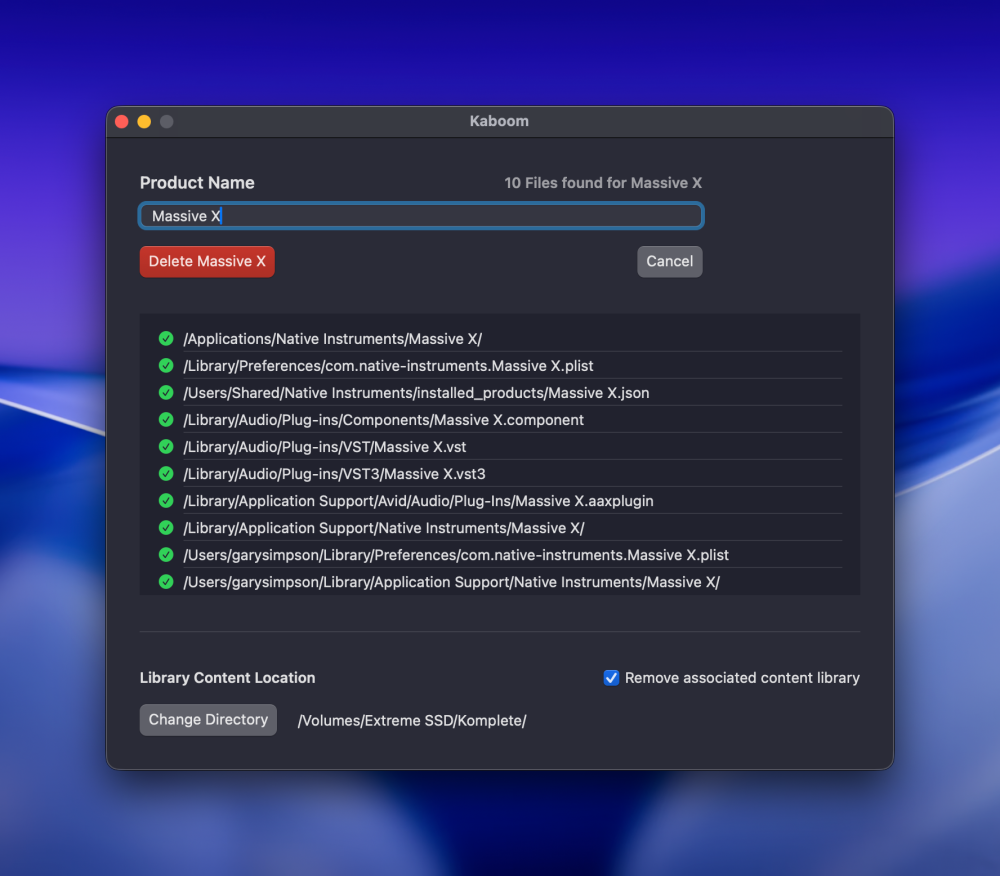The height and width of the screenshot is (876, 1000).
Task: Select the Components/Massive X.component path
Action: tap(383, 420)
